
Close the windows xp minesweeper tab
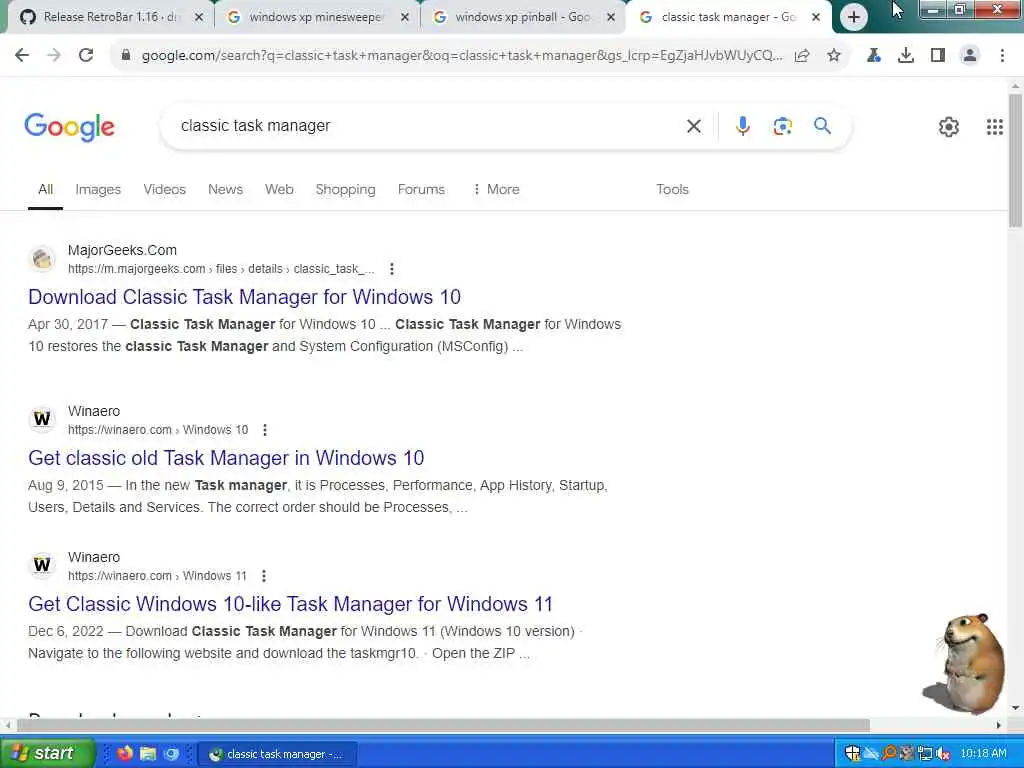tap(405, 18)
